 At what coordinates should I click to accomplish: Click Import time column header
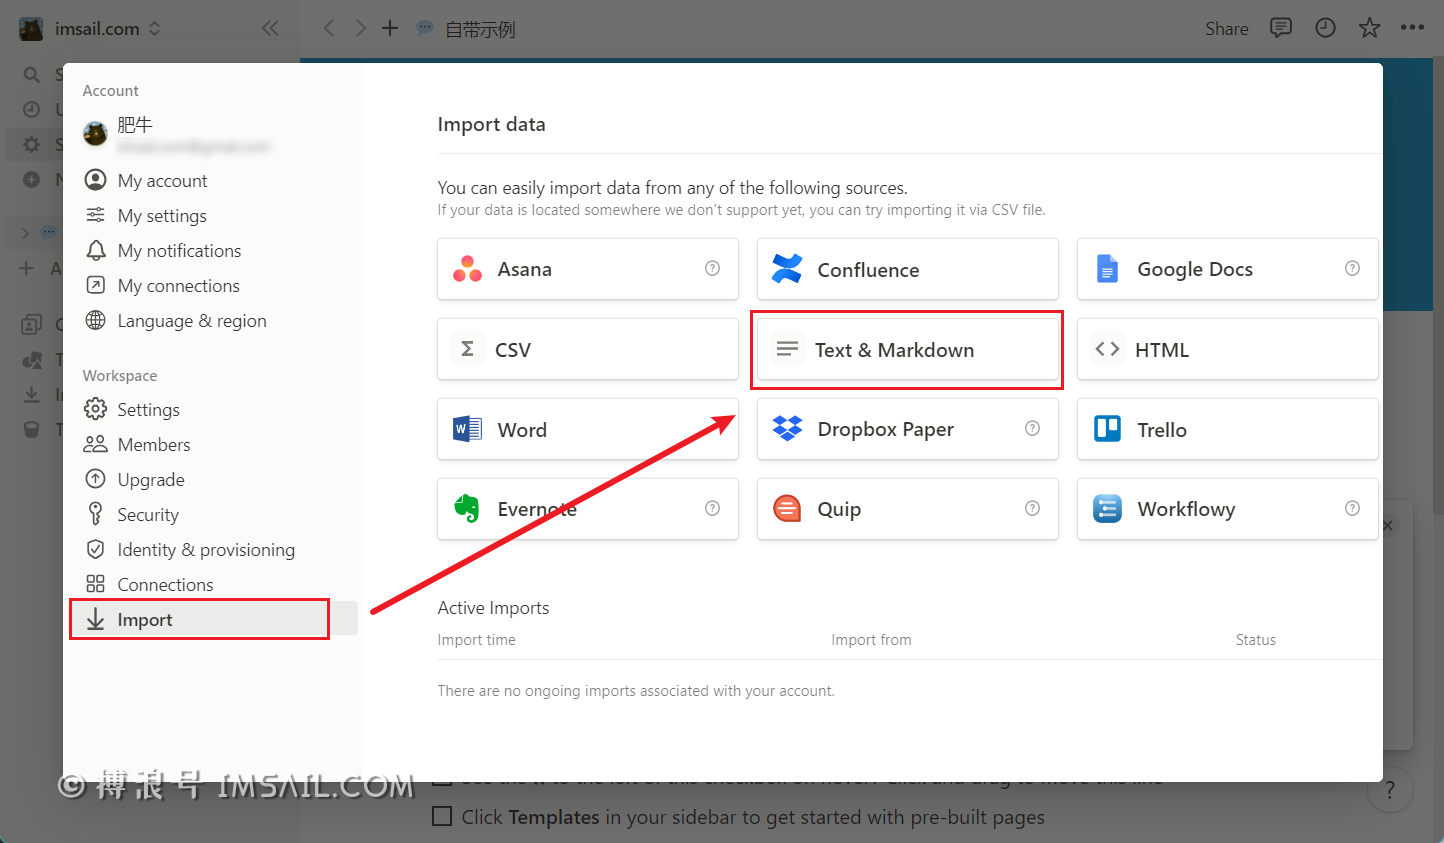pos(476,640)
